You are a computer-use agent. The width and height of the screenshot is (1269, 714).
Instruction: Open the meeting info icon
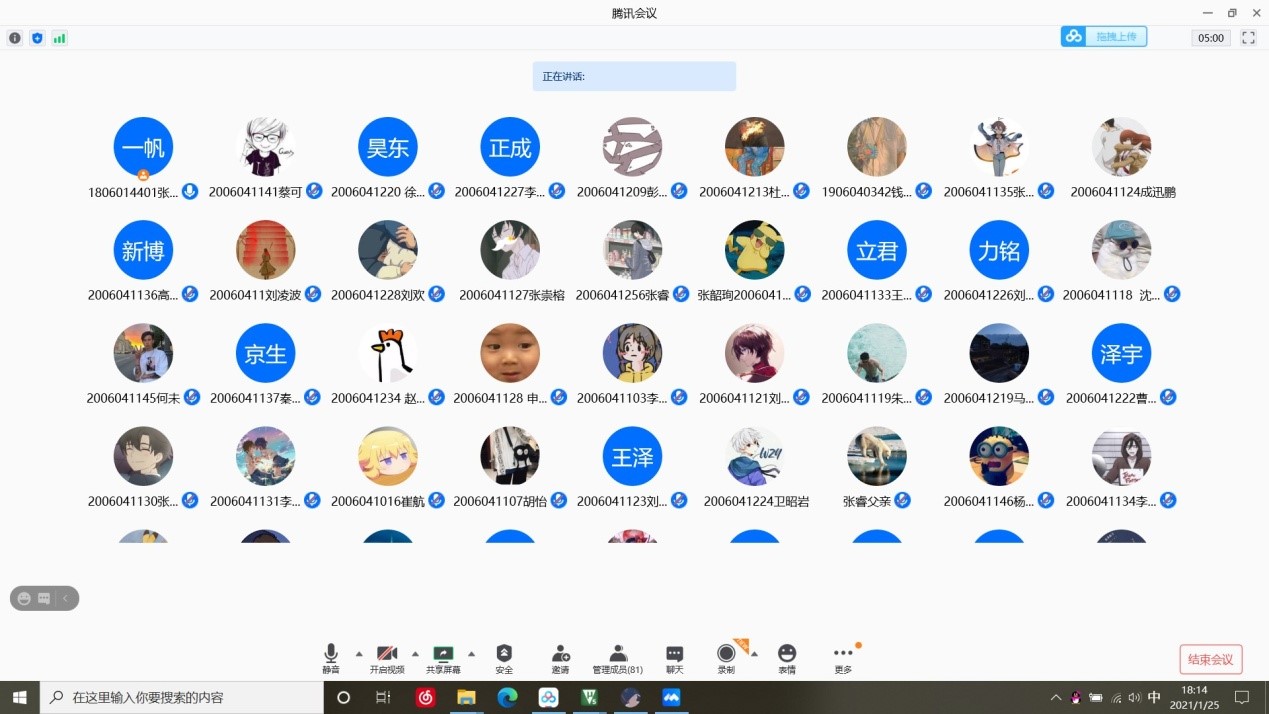(x=15, y=38)
